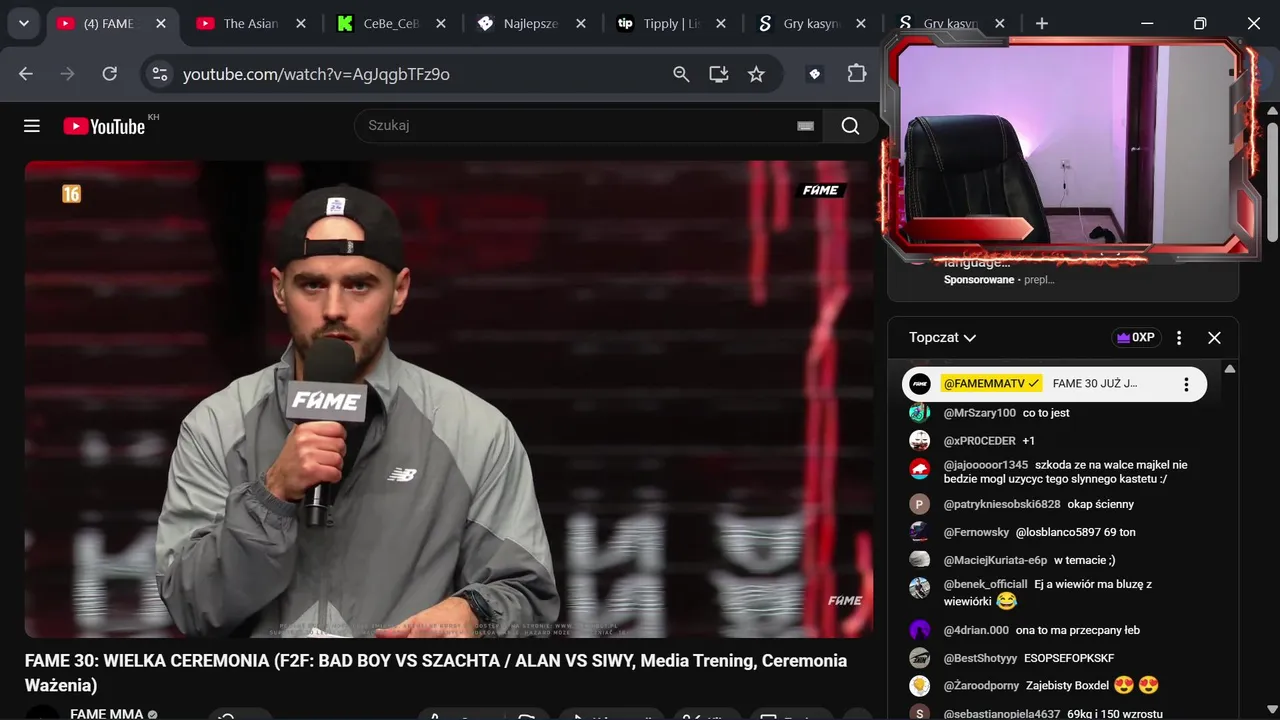Close the CeBe_CeB tab
Screen dimensions: 1280x720
(x=441, y=24)
